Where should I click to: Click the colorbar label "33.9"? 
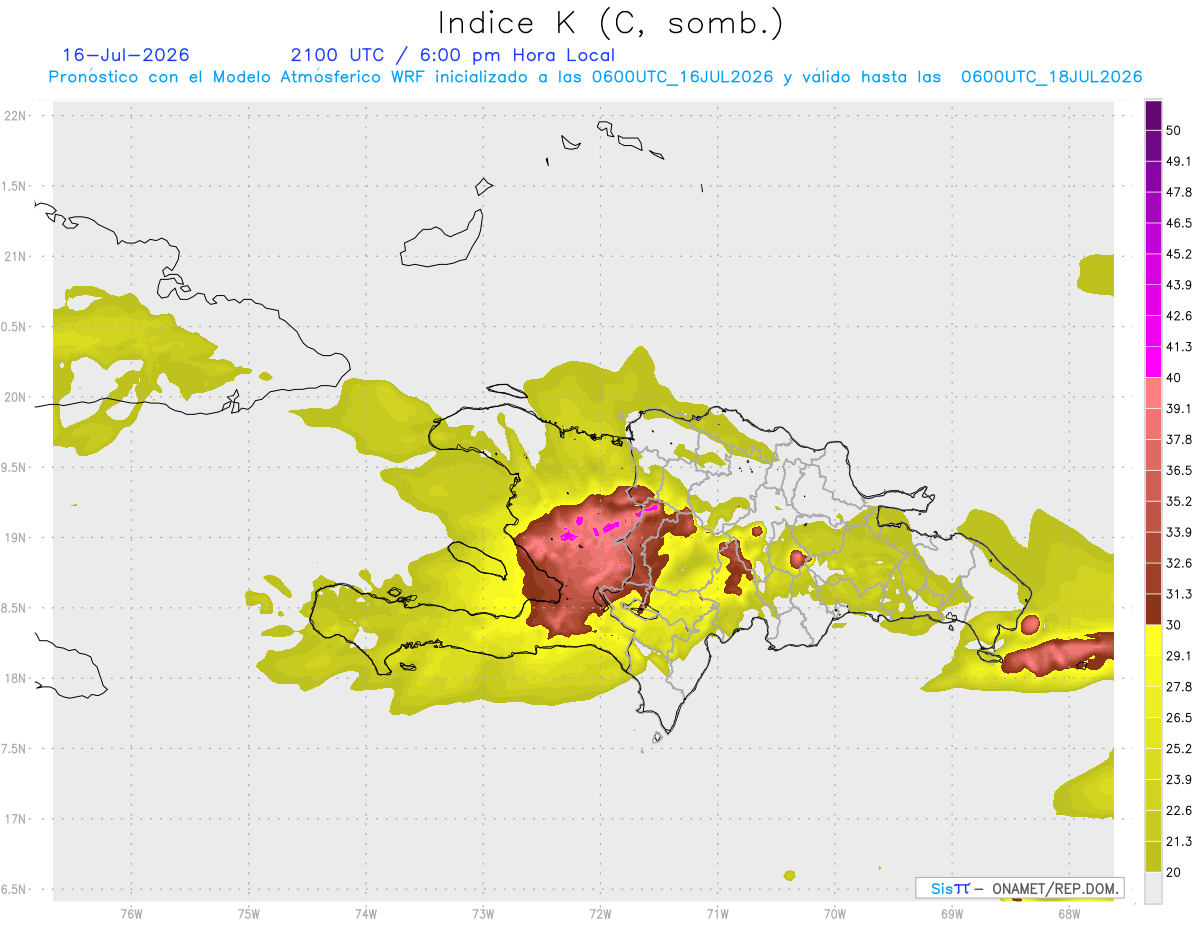pyautogui.click(x=1179, y=532)
